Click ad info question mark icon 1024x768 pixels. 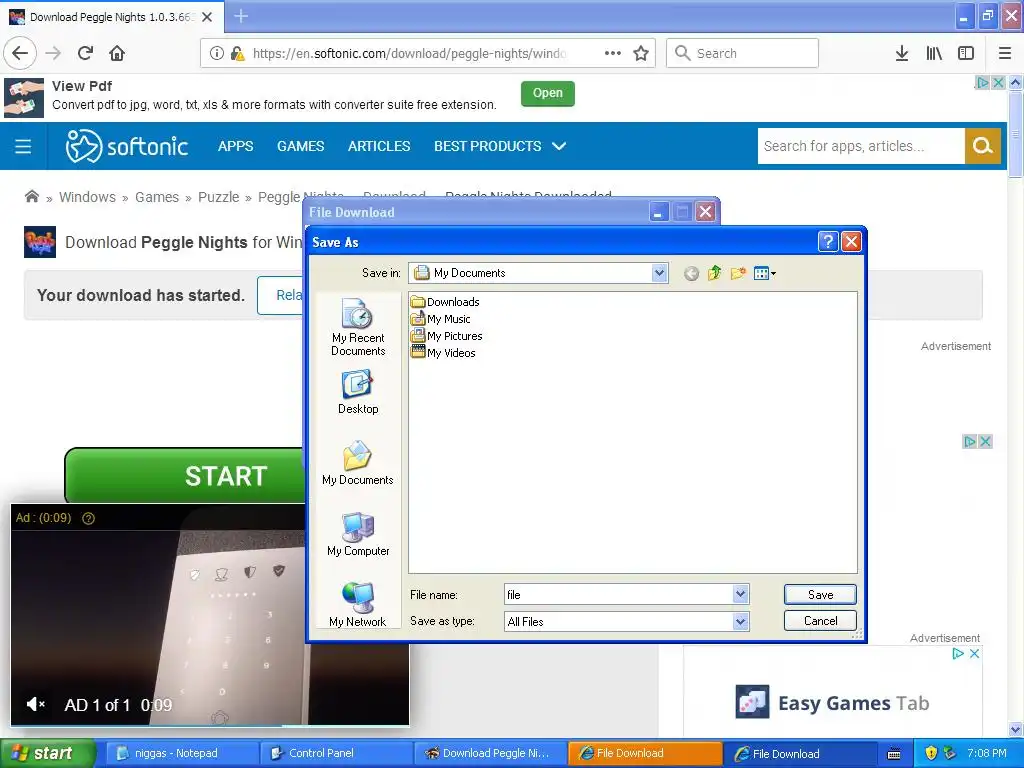(x=88, y=518)
